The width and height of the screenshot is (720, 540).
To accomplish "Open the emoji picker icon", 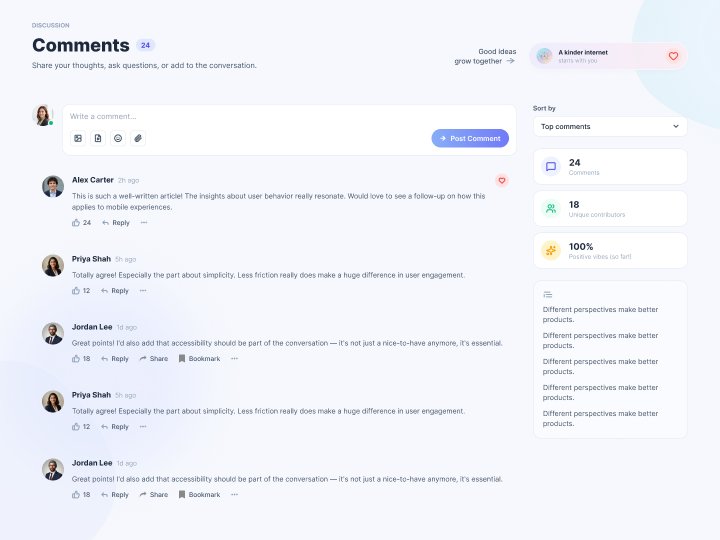I will (x=118, y=138).
